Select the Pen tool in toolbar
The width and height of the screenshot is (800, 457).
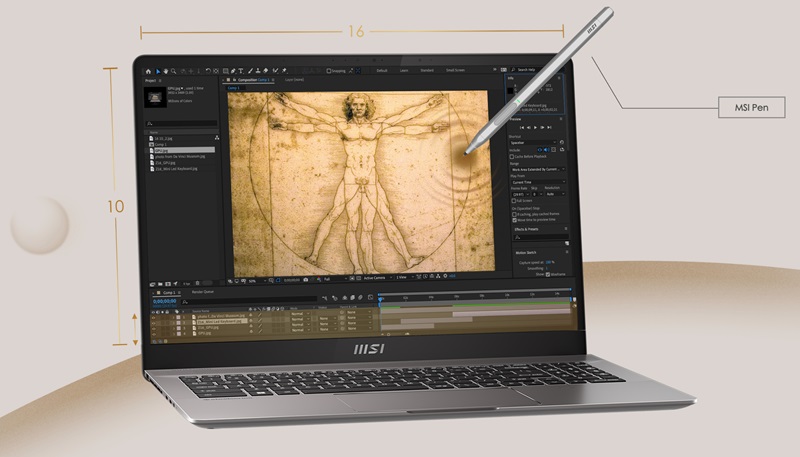pos(233,71)
